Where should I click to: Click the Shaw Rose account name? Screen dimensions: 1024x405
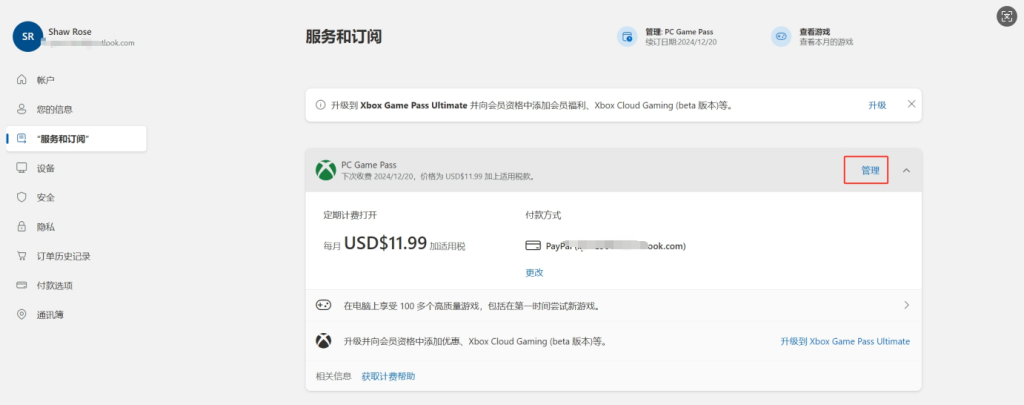(x=70, y=31)
